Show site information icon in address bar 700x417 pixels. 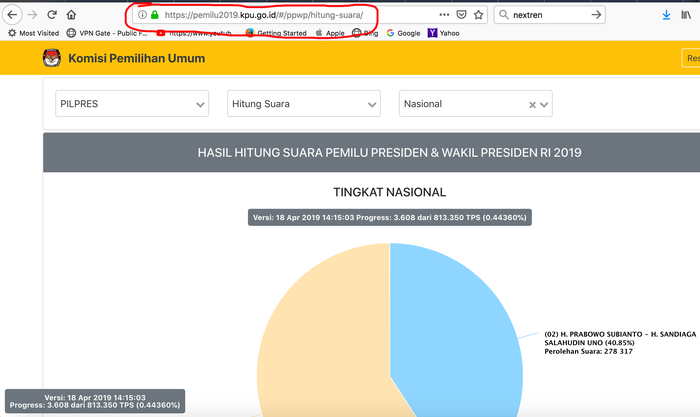142,15
